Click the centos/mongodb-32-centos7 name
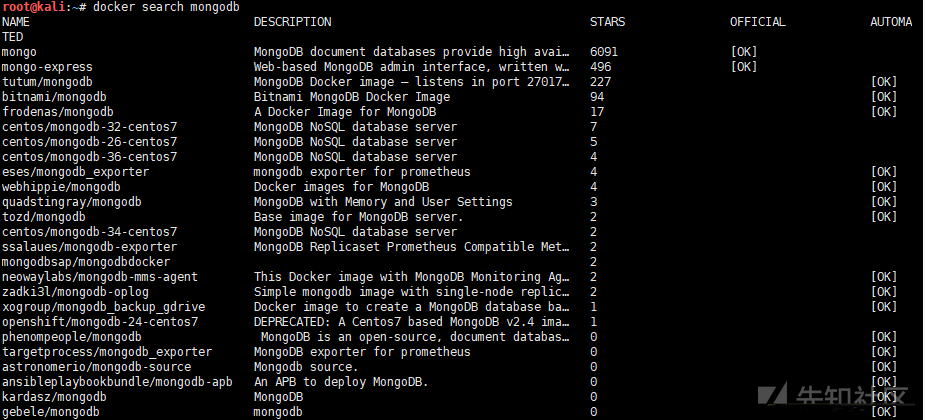 (x=90, y=127)
